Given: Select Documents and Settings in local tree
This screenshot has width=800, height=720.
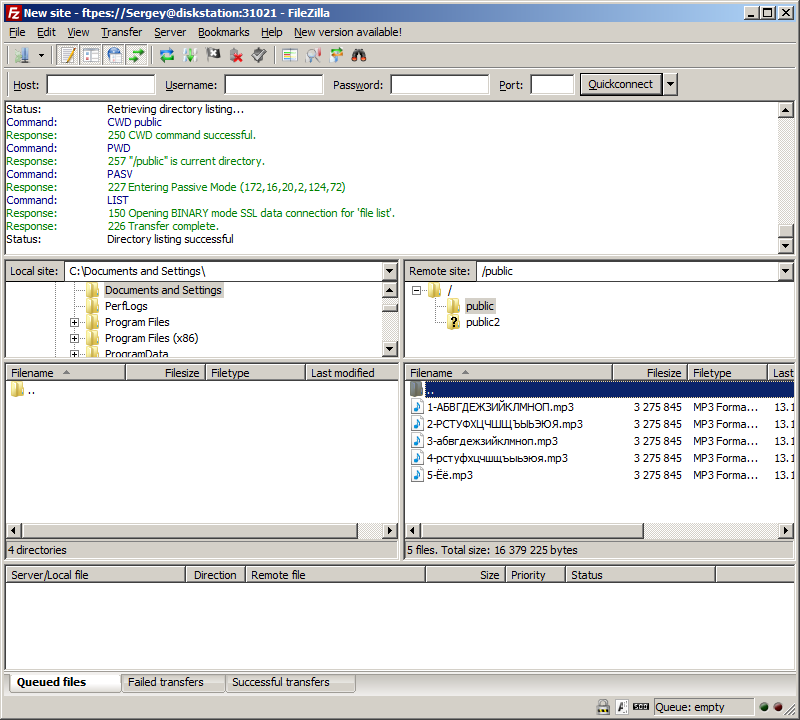Looking at the screenshot, I should [163, 290].
